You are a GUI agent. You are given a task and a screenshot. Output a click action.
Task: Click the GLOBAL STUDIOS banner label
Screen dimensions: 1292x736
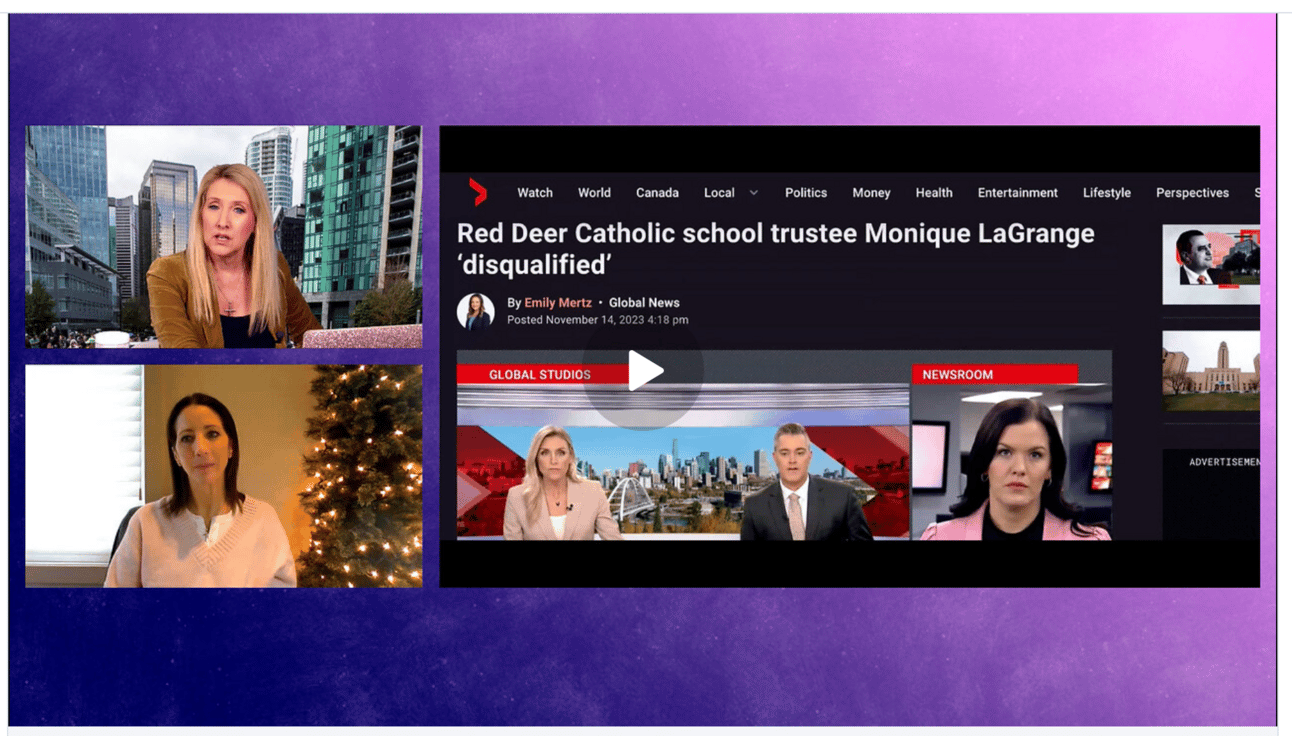click(x=540, y=375)
